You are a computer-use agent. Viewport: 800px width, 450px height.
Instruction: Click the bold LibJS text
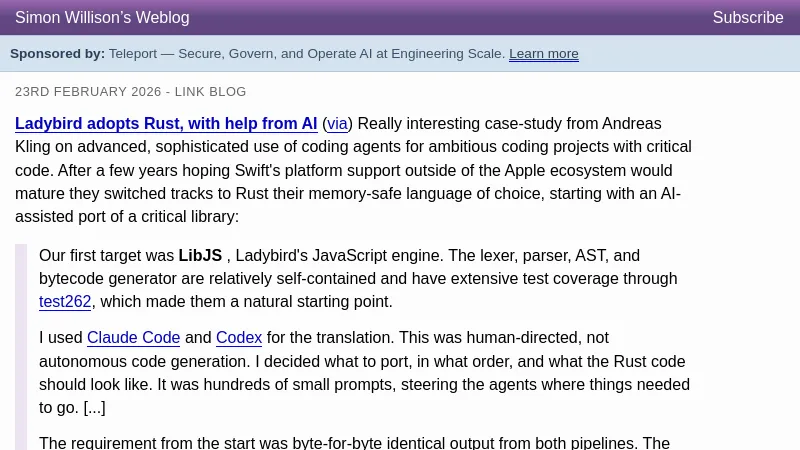click(x=200, y=256)
